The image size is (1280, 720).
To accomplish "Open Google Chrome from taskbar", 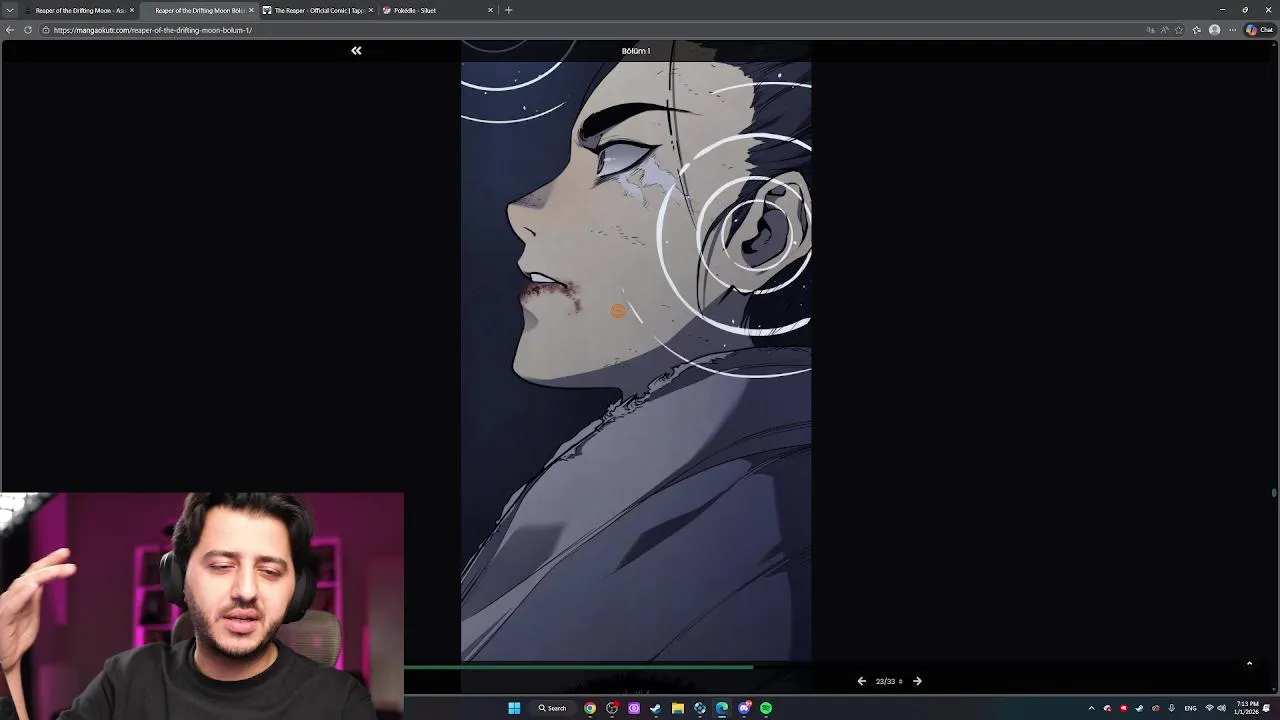I will tap(590, 708).
